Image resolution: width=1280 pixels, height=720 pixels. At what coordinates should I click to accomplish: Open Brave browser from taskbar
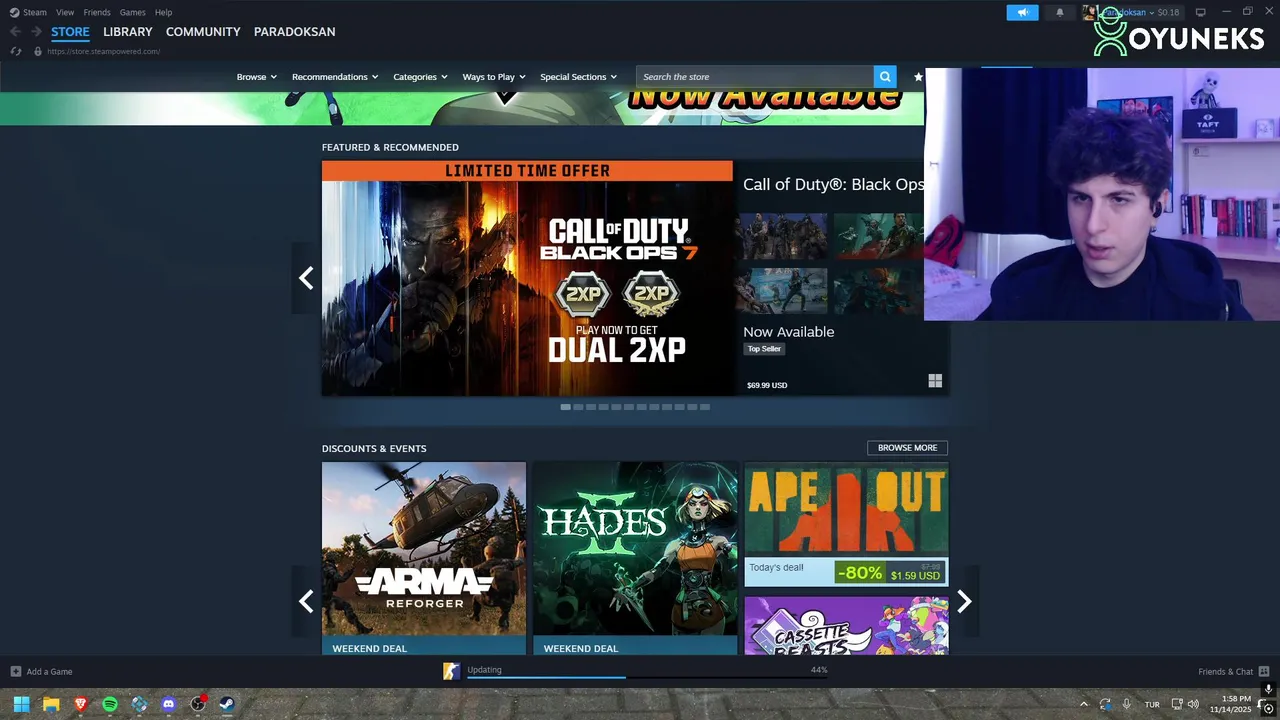click(x=81, y=704)
